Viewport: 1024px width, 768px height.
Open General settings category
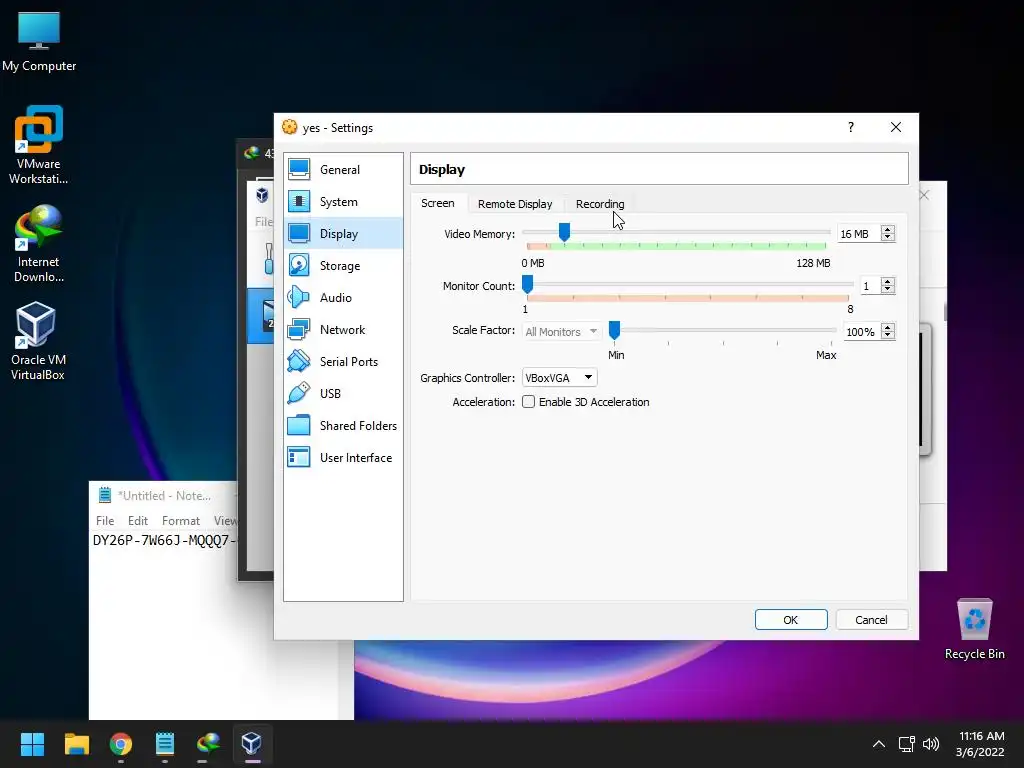coord(343,170)
